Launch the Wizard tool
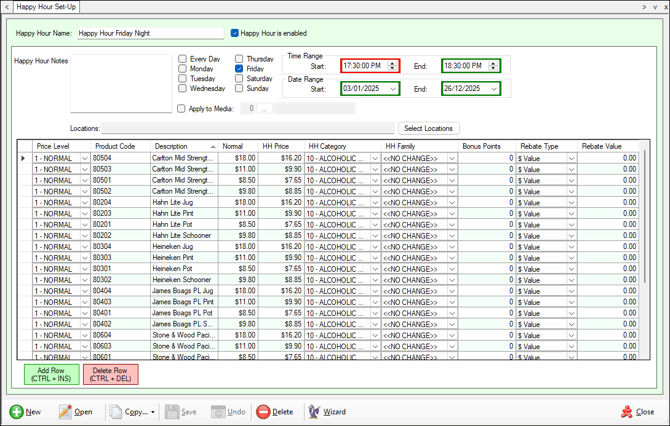This screenshot has height=426, width=670. click(327, 411)
